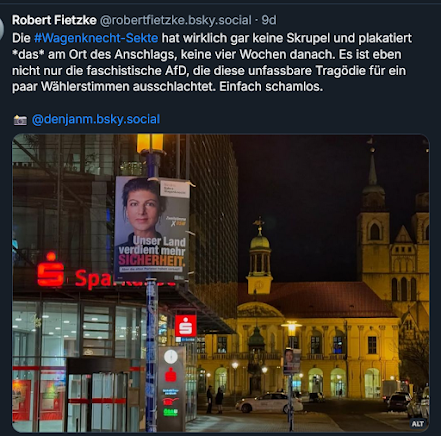441x436 pixels.
Task: Click the author avatar at left edge
Action: coord(2,28)
